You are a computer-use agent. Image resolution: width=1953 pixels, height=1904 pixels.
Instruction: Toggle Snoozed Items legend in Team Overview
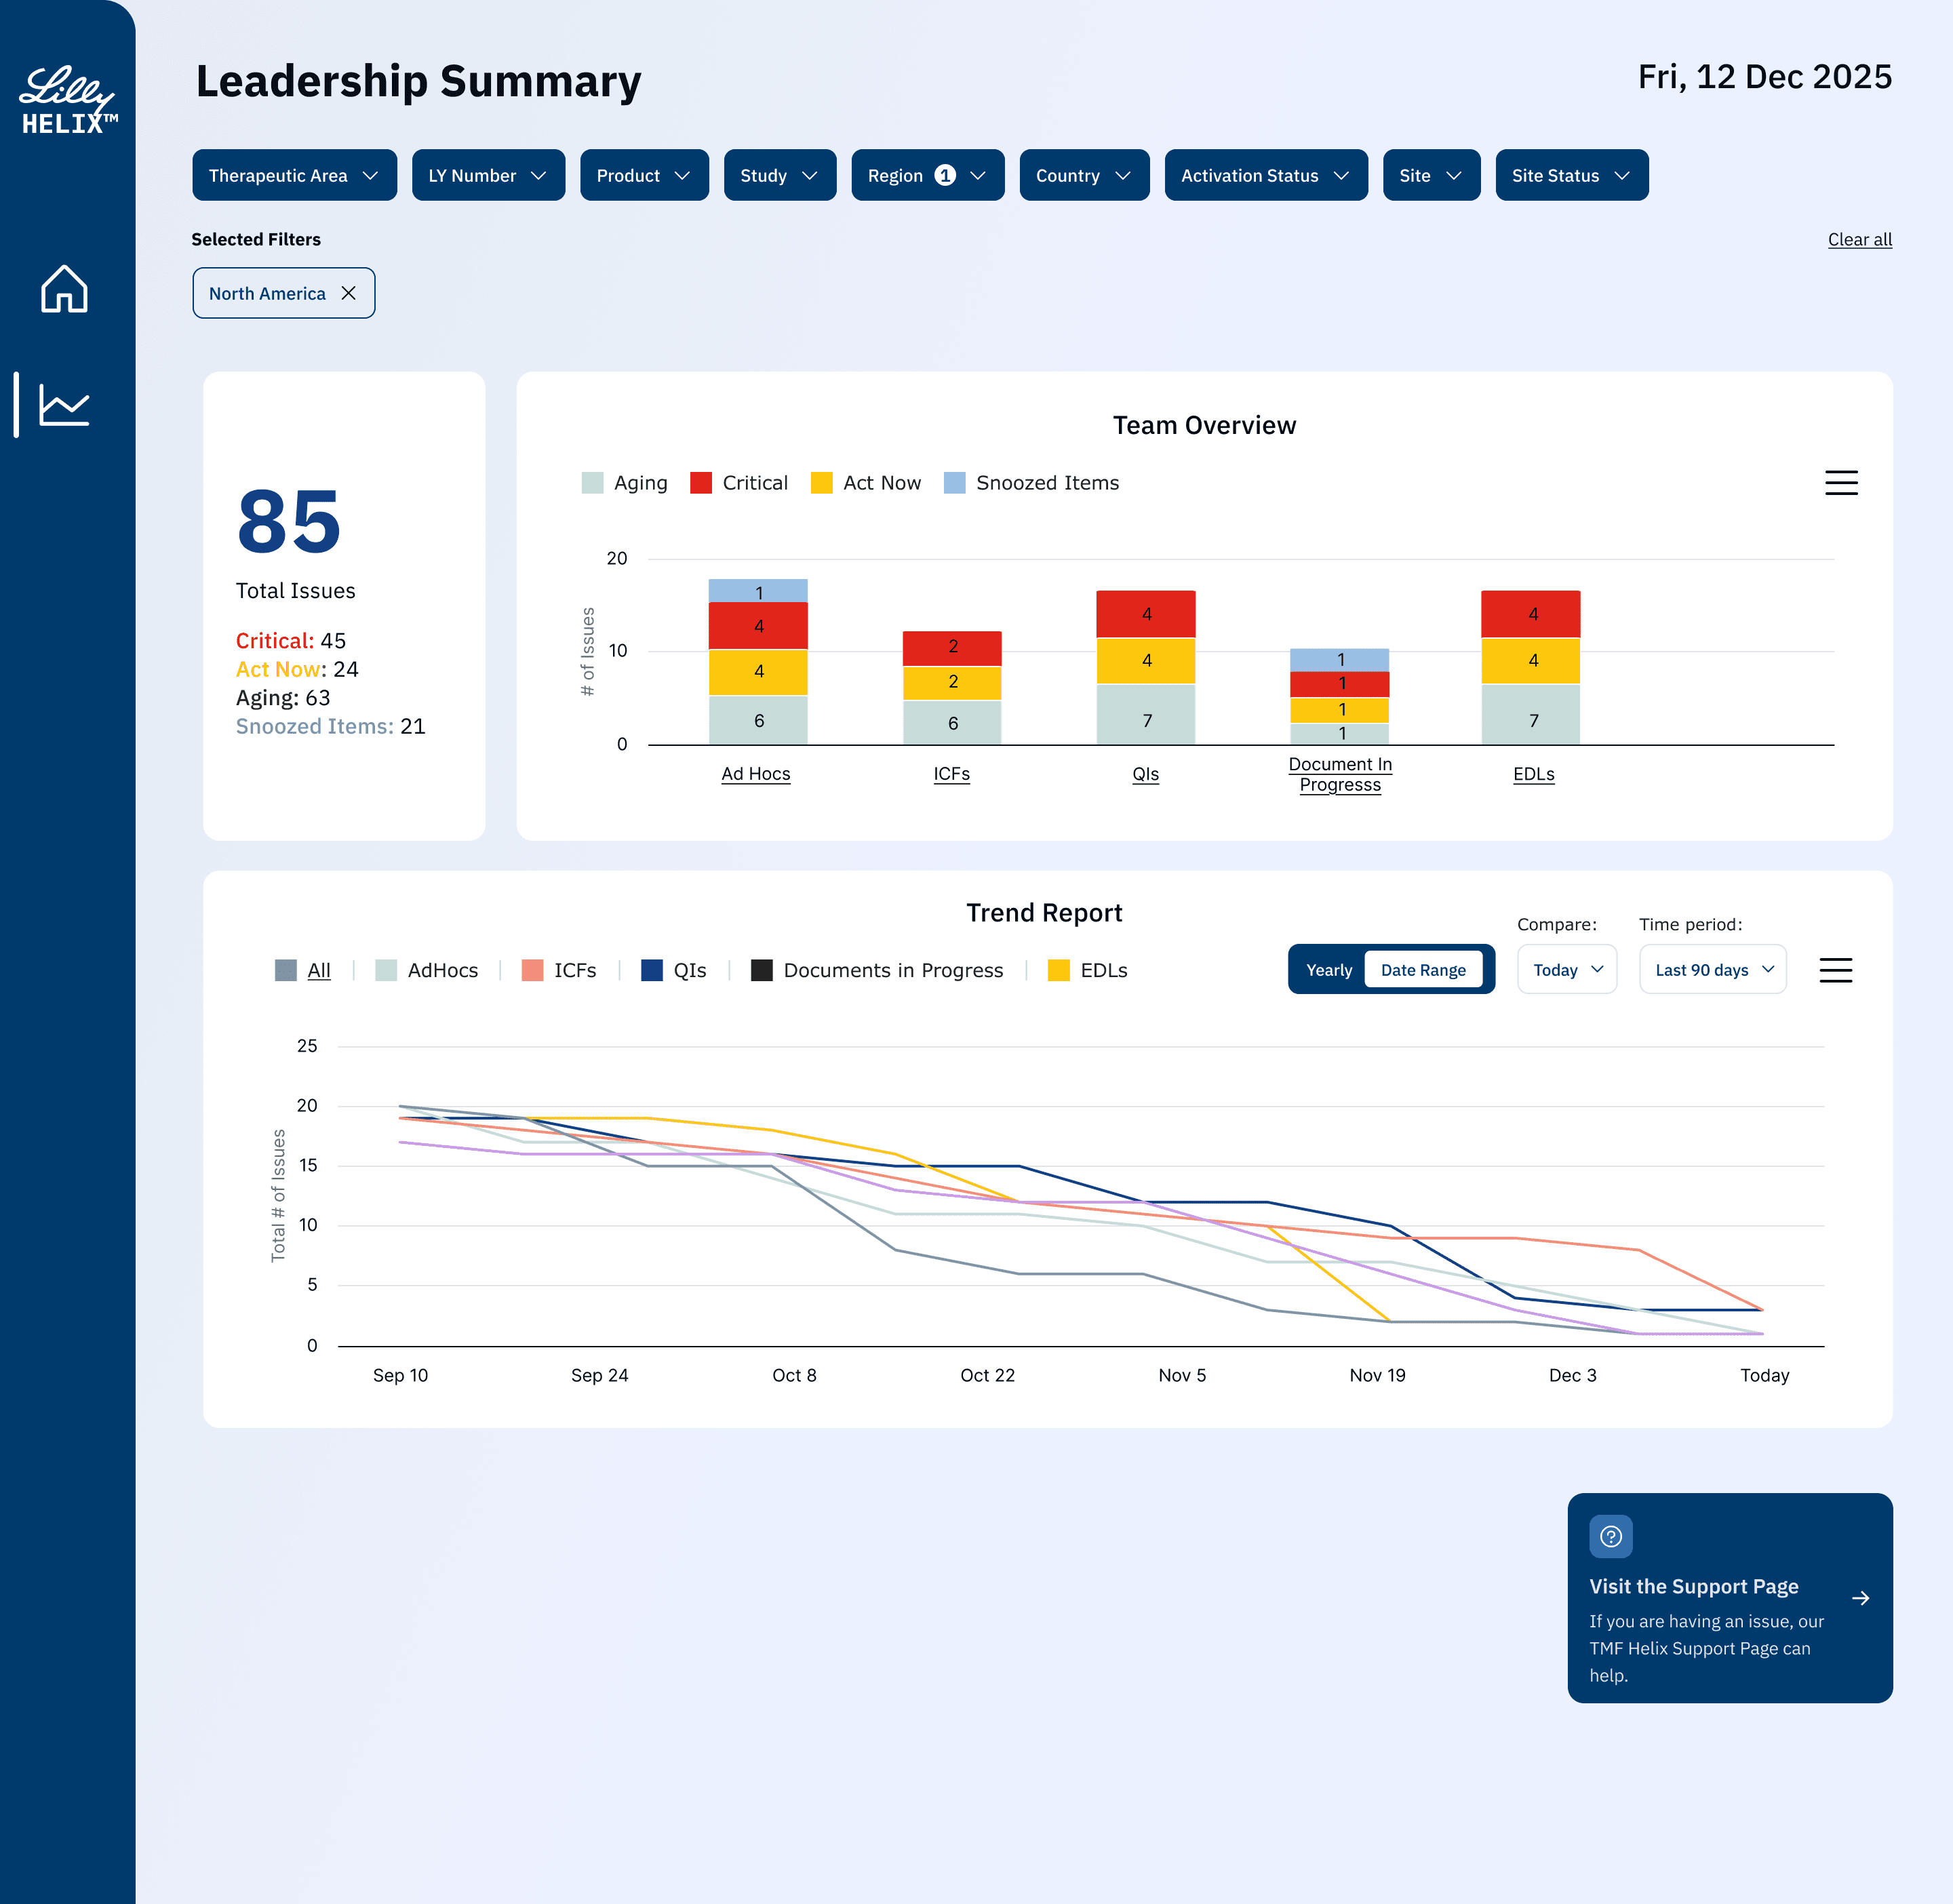click(1046, 483)
